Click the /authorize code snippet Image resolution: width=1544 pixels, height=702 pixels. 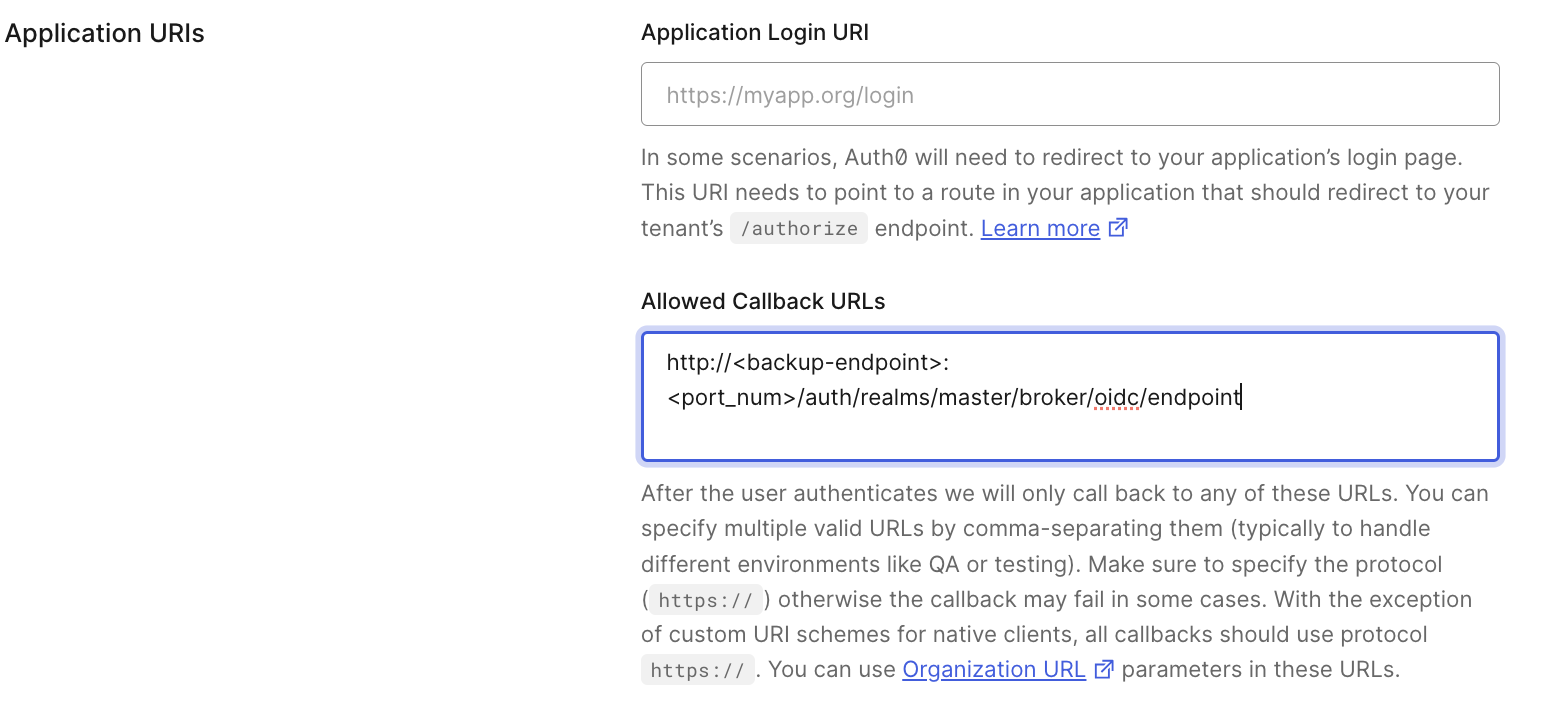[798, 229]
